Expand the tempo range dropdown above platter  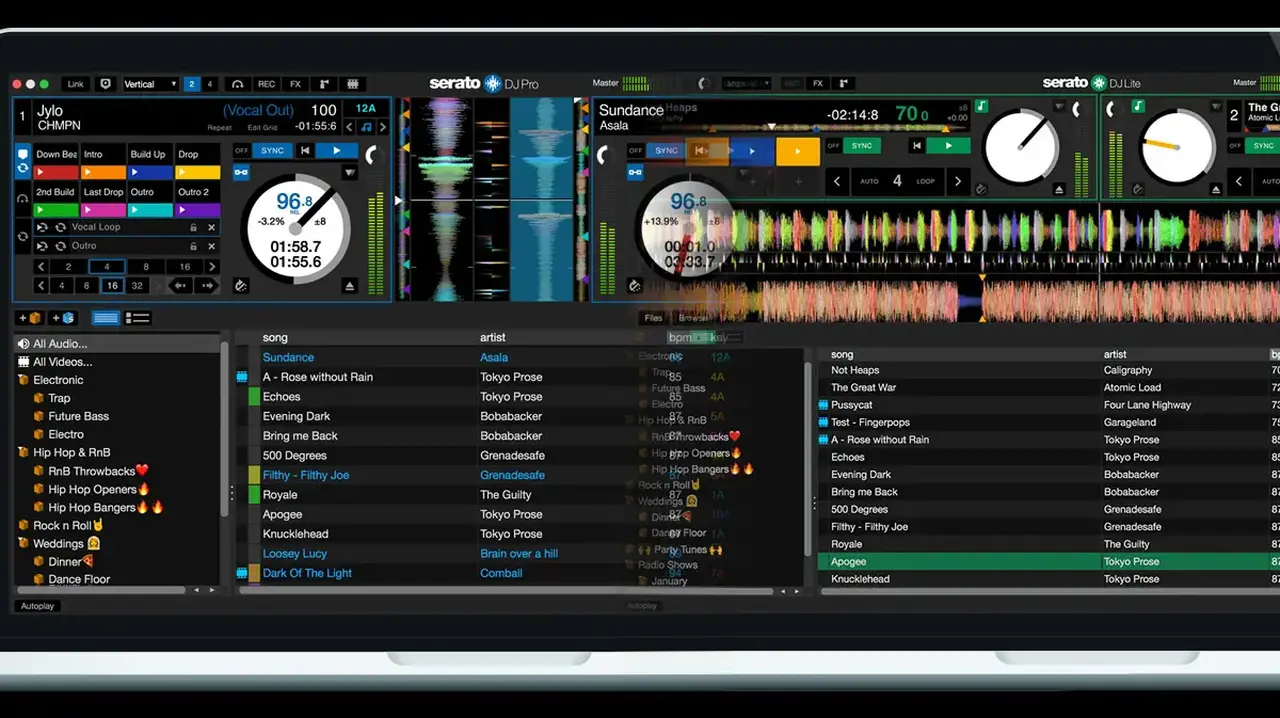point(349,172)
